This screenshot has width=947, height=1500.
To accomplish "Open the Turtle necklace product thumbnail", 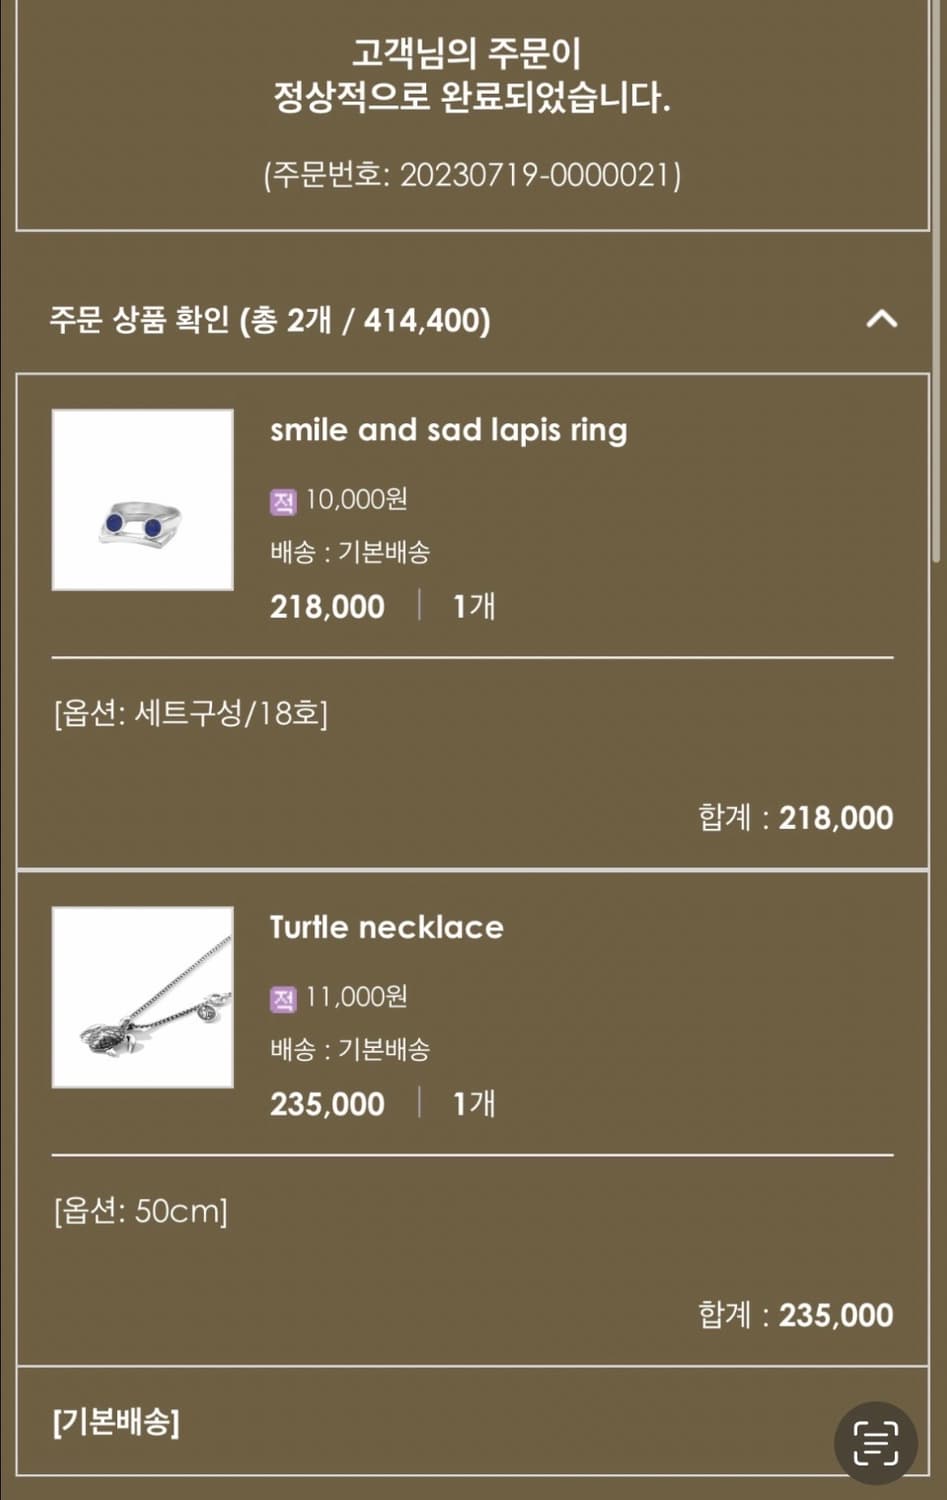I will click(x=143, y=997).
